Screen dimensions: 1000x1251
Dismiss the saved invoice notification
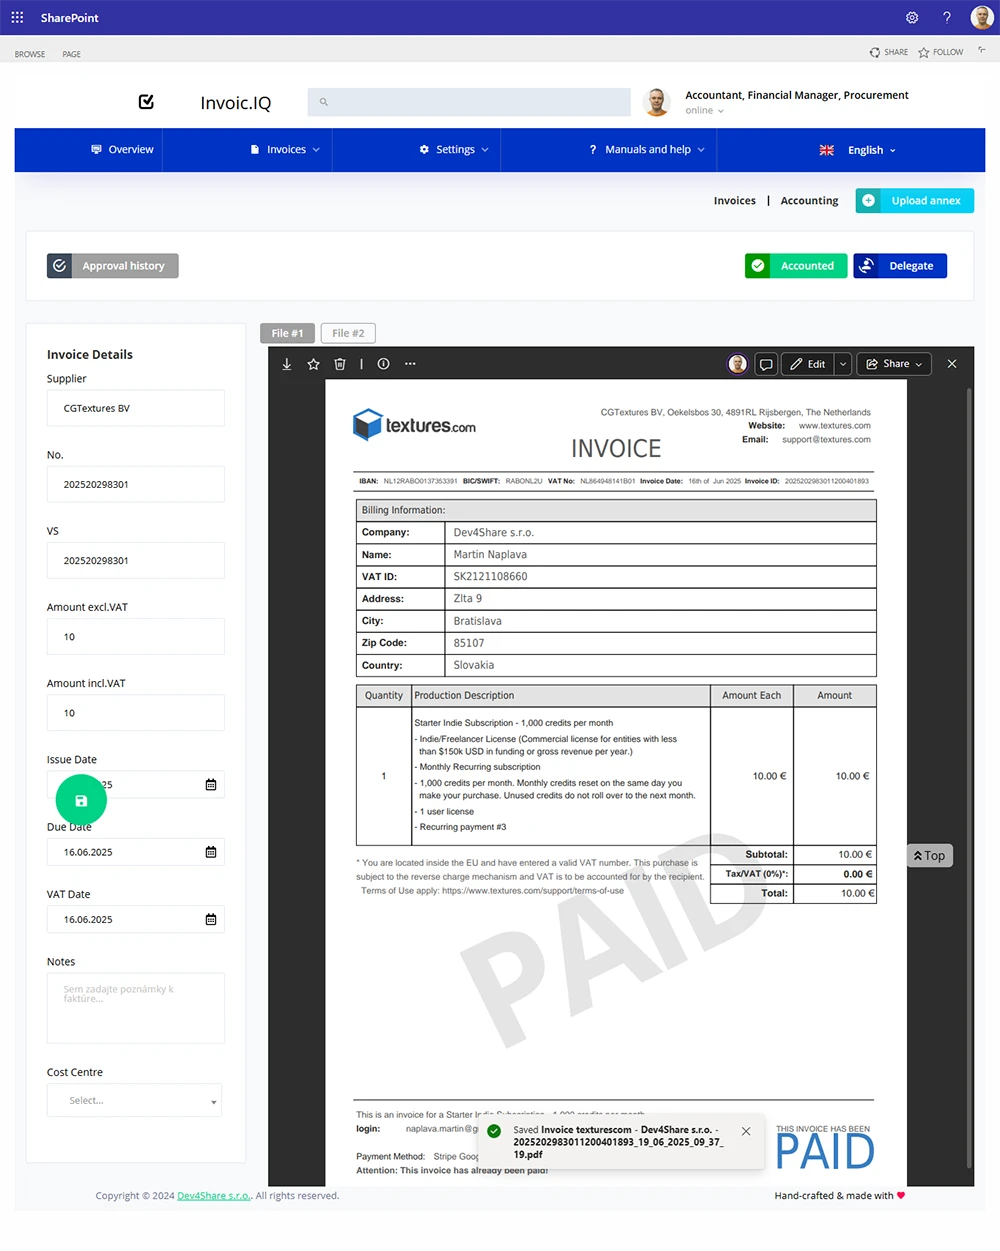(x=746, y=1131)
